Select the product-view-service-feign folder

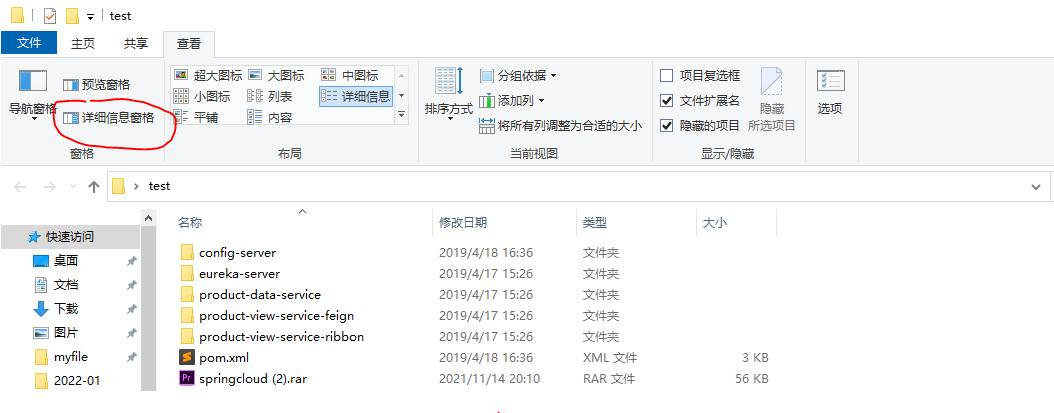click(x=276, y=315)
